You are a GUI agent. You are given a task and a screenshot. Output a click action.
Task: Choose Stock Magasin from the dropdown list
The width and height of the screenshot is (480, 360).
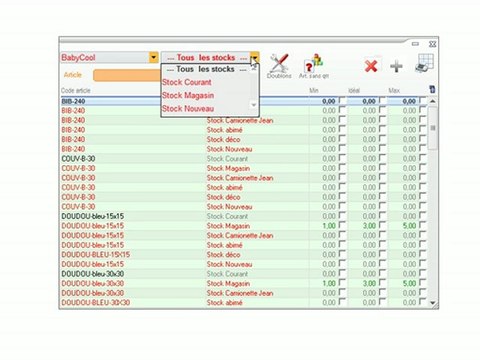pos(188,95)
